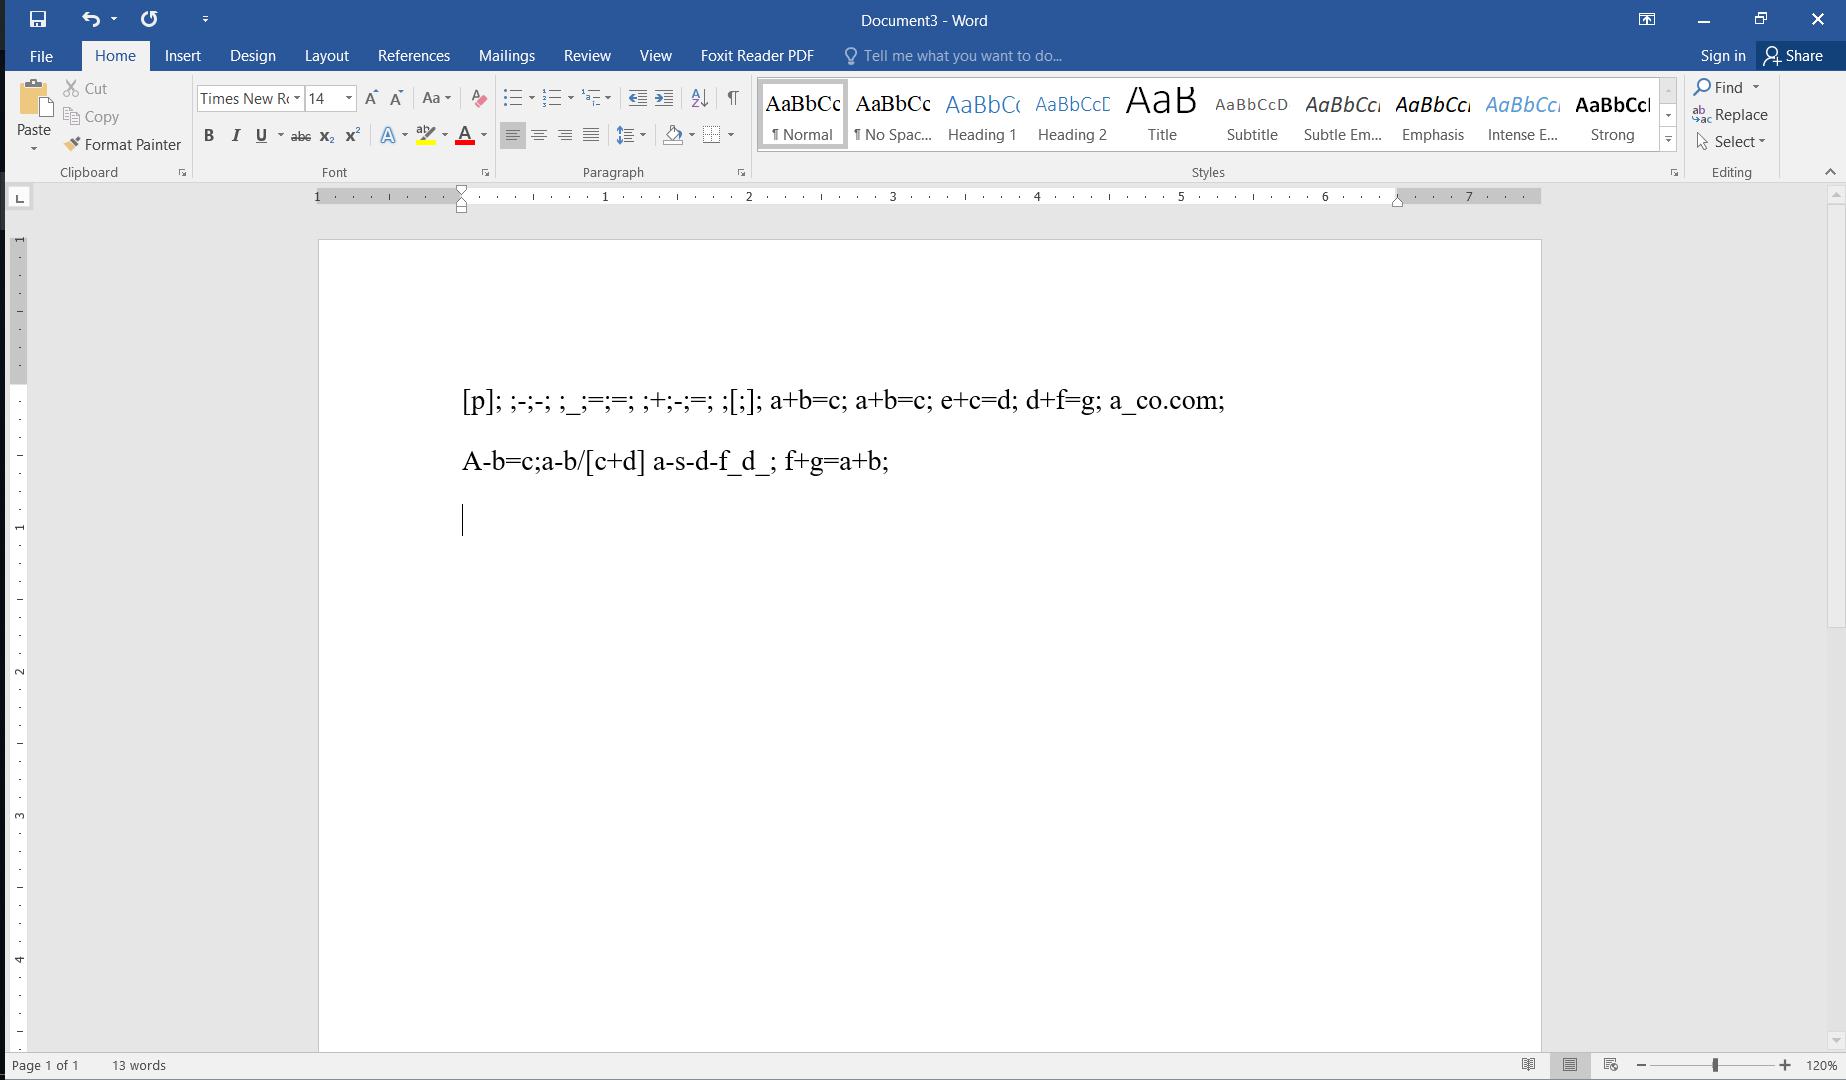This screenshot has height=1080, width=1846.
Task: Click the Replace button
Action: click(1731, 115)
